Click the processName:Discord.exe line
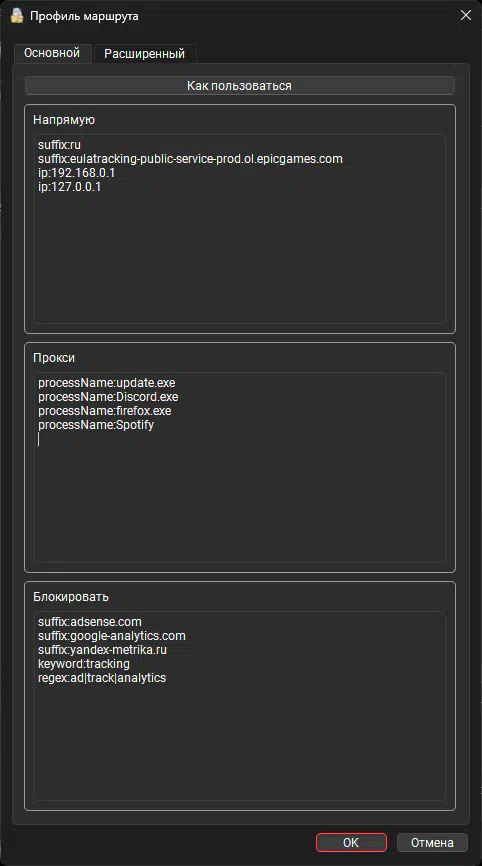Viewport: 482px width, 866px height. pyautogui.click(x=108, y=397)
